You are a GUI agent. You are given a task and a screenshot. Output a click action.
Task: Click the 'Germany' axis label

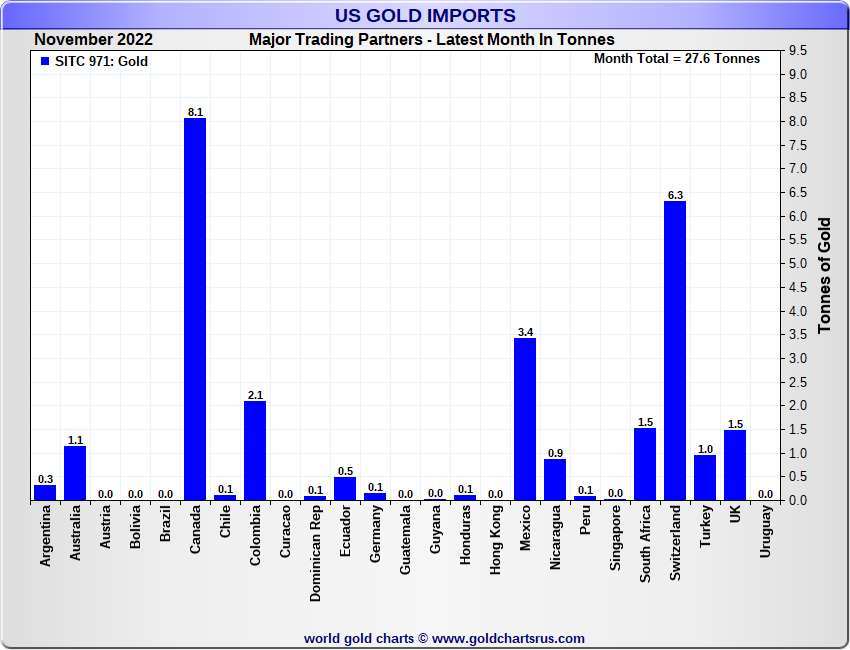[375, 533]
